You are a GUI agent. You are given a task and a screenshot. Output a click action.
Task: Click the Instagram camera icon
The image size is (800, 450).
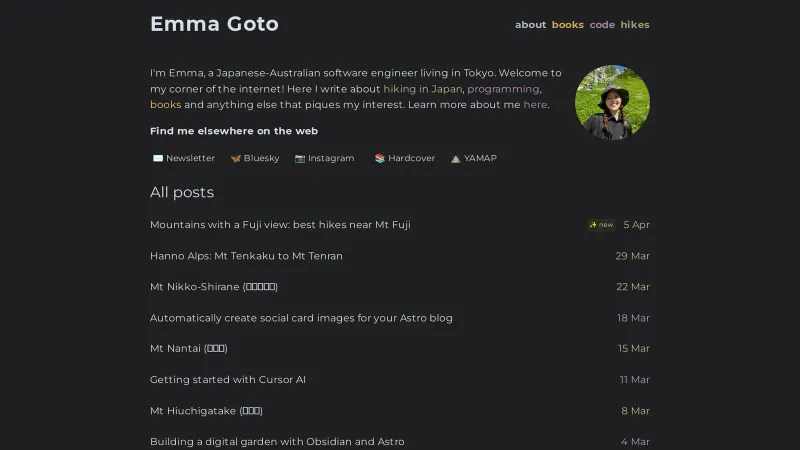tap(300, 158)
